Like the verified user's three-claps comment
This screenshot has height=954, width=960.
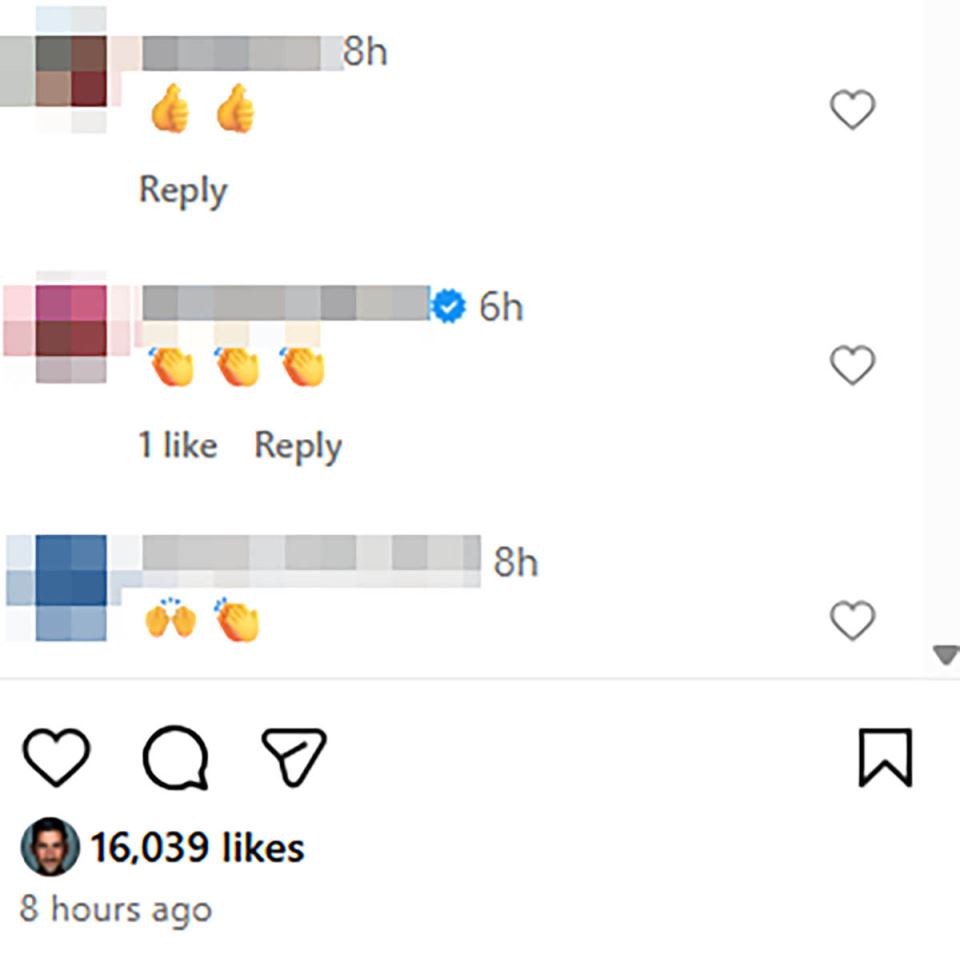tap(852, 366)
